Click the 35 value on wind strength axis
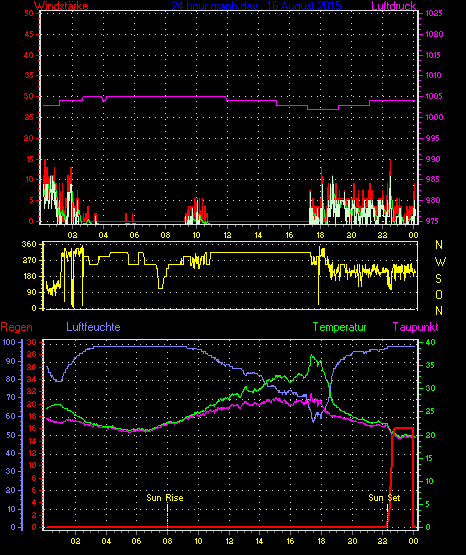Viewport: 466px width, 555px height. [x=29, y=75]
